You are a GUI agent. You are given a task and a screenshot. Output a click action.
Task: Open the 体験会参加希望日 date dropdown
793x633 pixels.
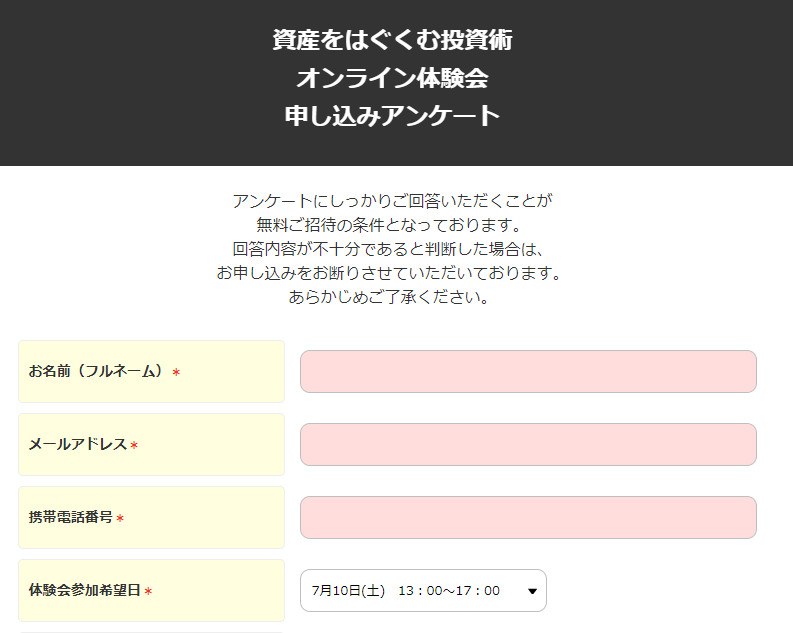click(423, 591)
